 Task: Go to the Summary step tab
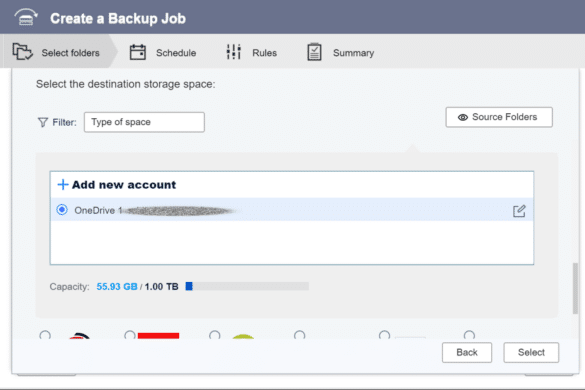340,53
